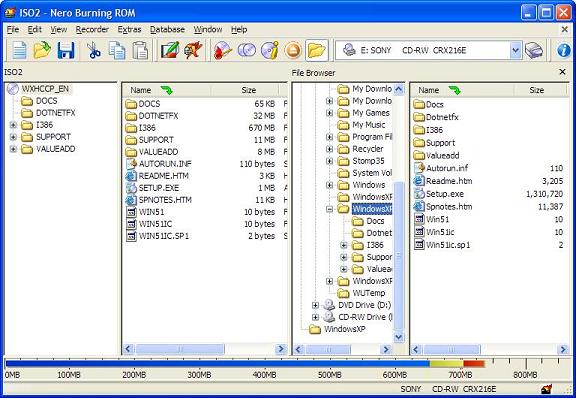The width and height of the screenshot is (576, 398).
Task: Sort ISO2 file list by Size column
Action: tap(245, 90)
